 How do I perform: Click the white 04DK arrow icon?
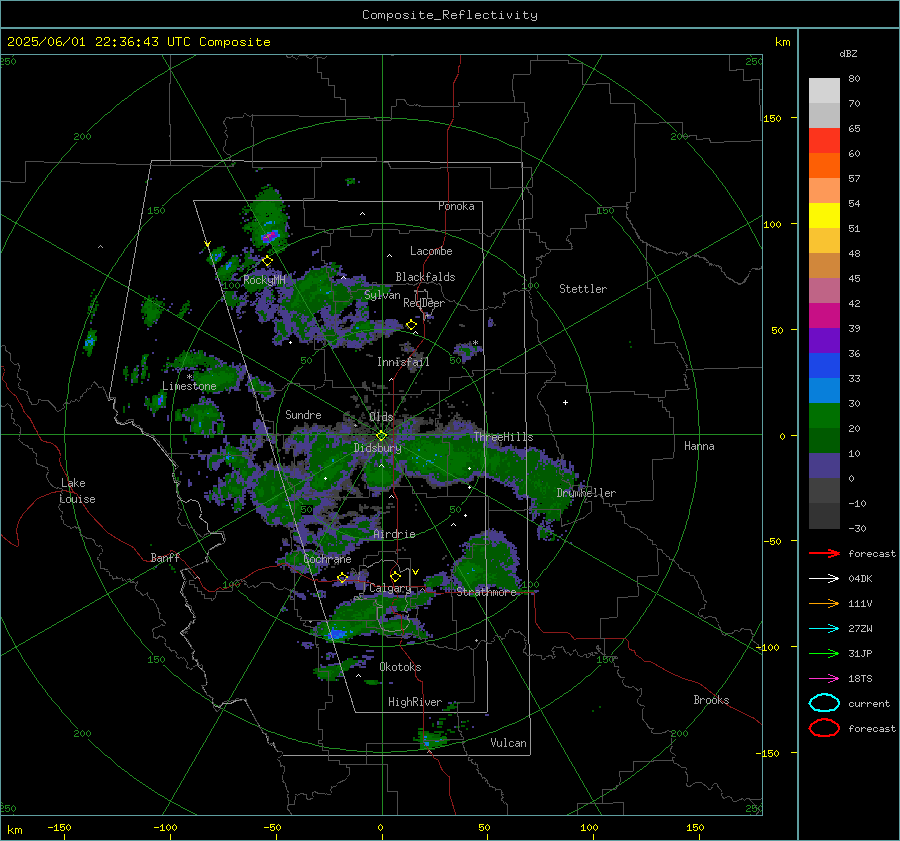pyautogui.click(x=824, y=579)
